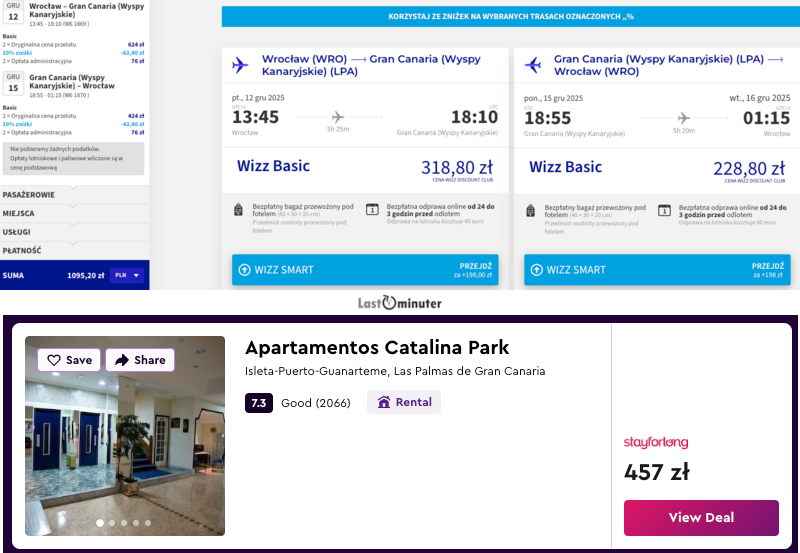The width and height of the screenshot is (800, 553).
Task: Click the return flight baggage icon
Action: click(531, 210)
